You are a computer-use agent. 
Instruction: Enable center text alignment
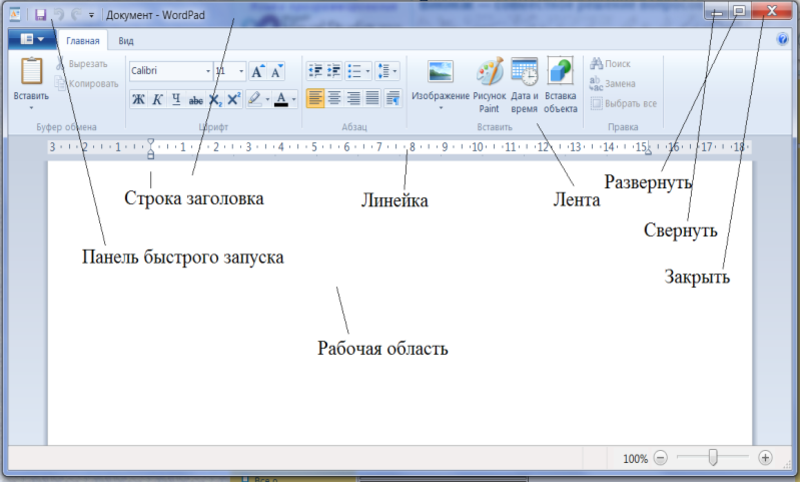pos(335,98)
